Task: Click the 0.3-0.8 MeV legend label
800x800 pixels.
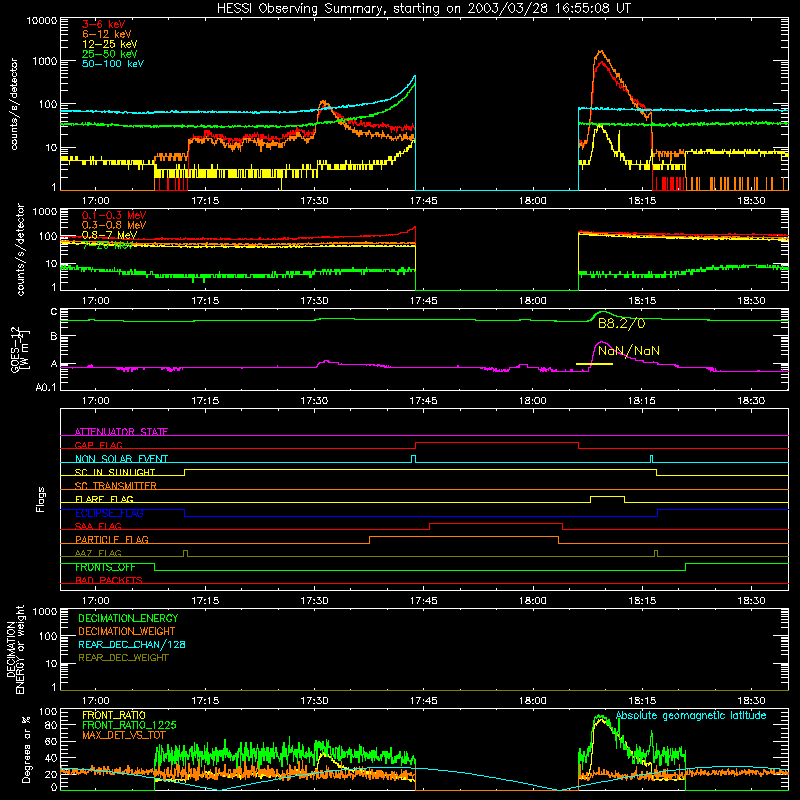Action: 114,225
